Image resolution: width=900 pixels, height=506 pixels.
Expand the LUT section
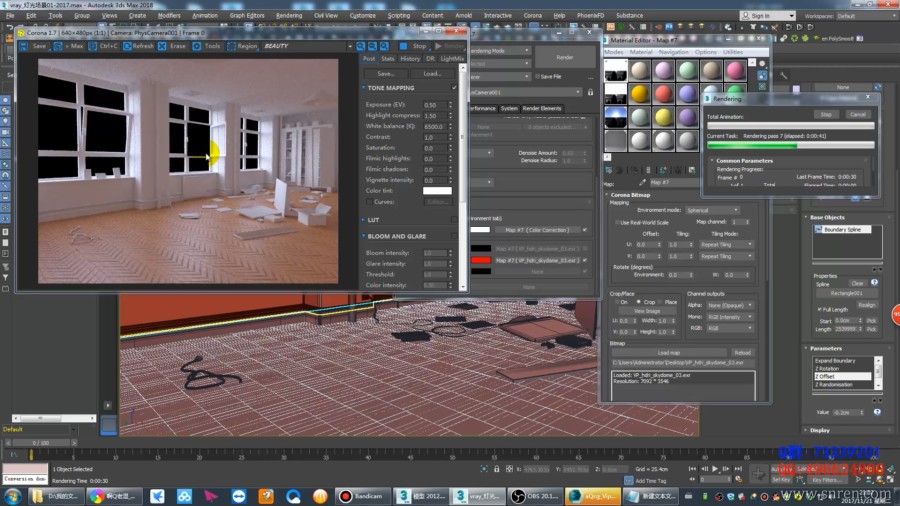pyautogui.click(x=372, y=219)
